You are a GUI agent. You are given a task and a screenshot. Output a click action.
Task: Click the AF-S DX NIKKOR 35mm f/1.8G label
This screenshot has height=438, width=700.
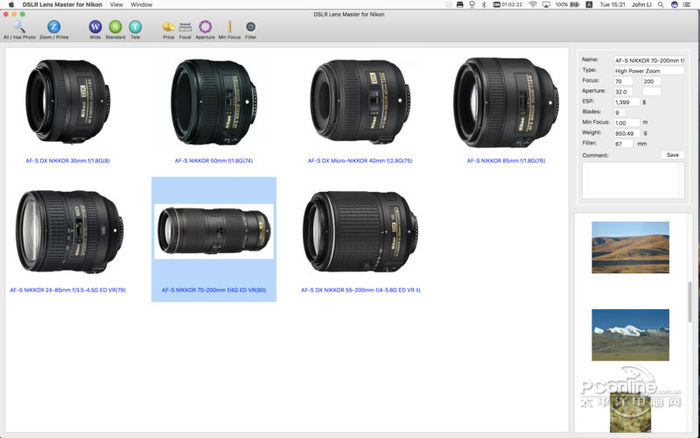click(x=68, y=161)
